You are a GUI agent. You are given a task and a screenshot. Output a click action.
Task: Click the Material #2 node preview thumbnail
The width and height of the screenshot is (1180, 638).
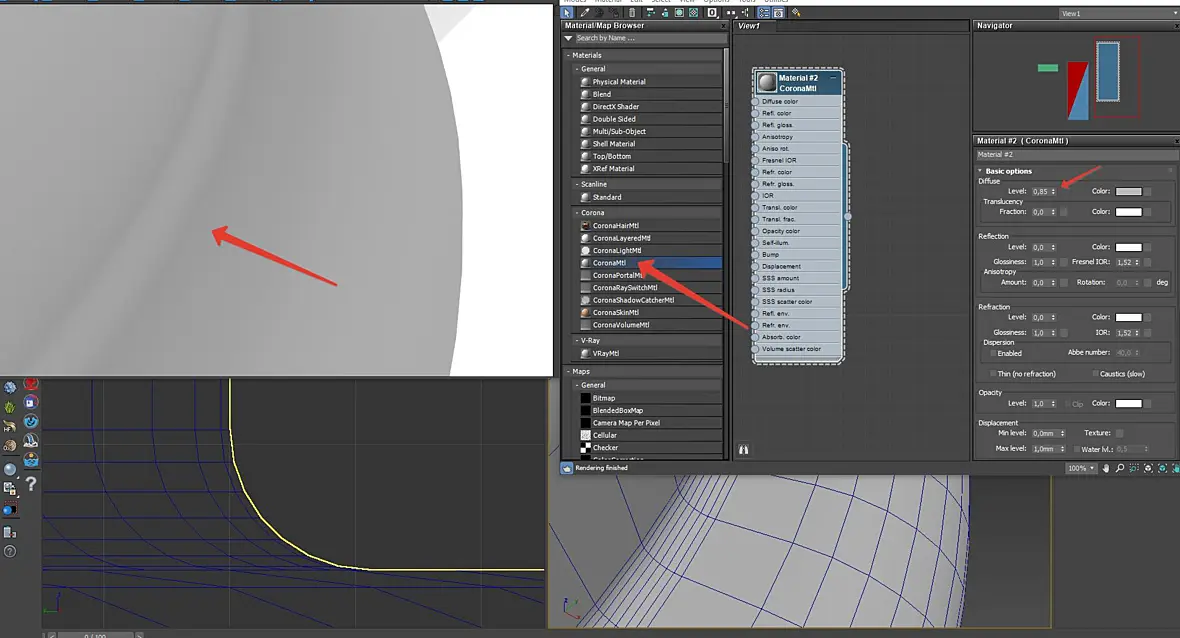[x=767, y=83]
